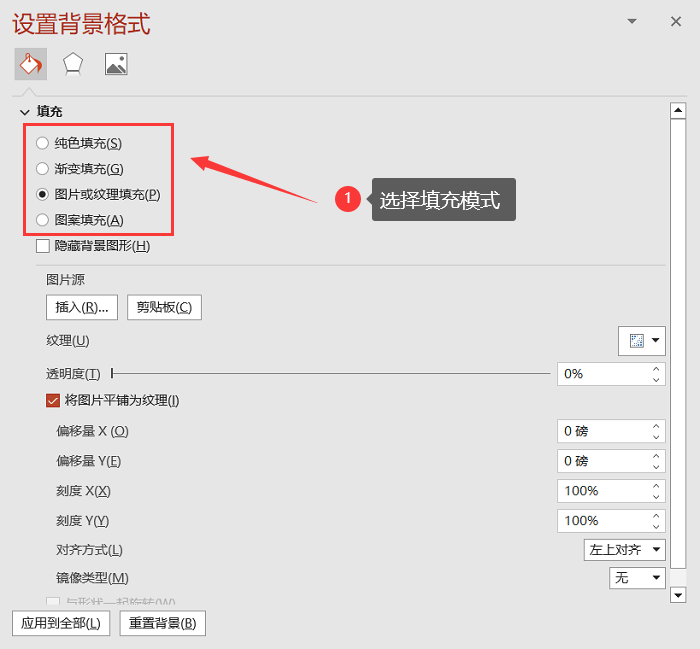The height and width of the screenshot is (649, 700).
Task: Click the scrollbar up arrow
Action: [x=678, y=110]
